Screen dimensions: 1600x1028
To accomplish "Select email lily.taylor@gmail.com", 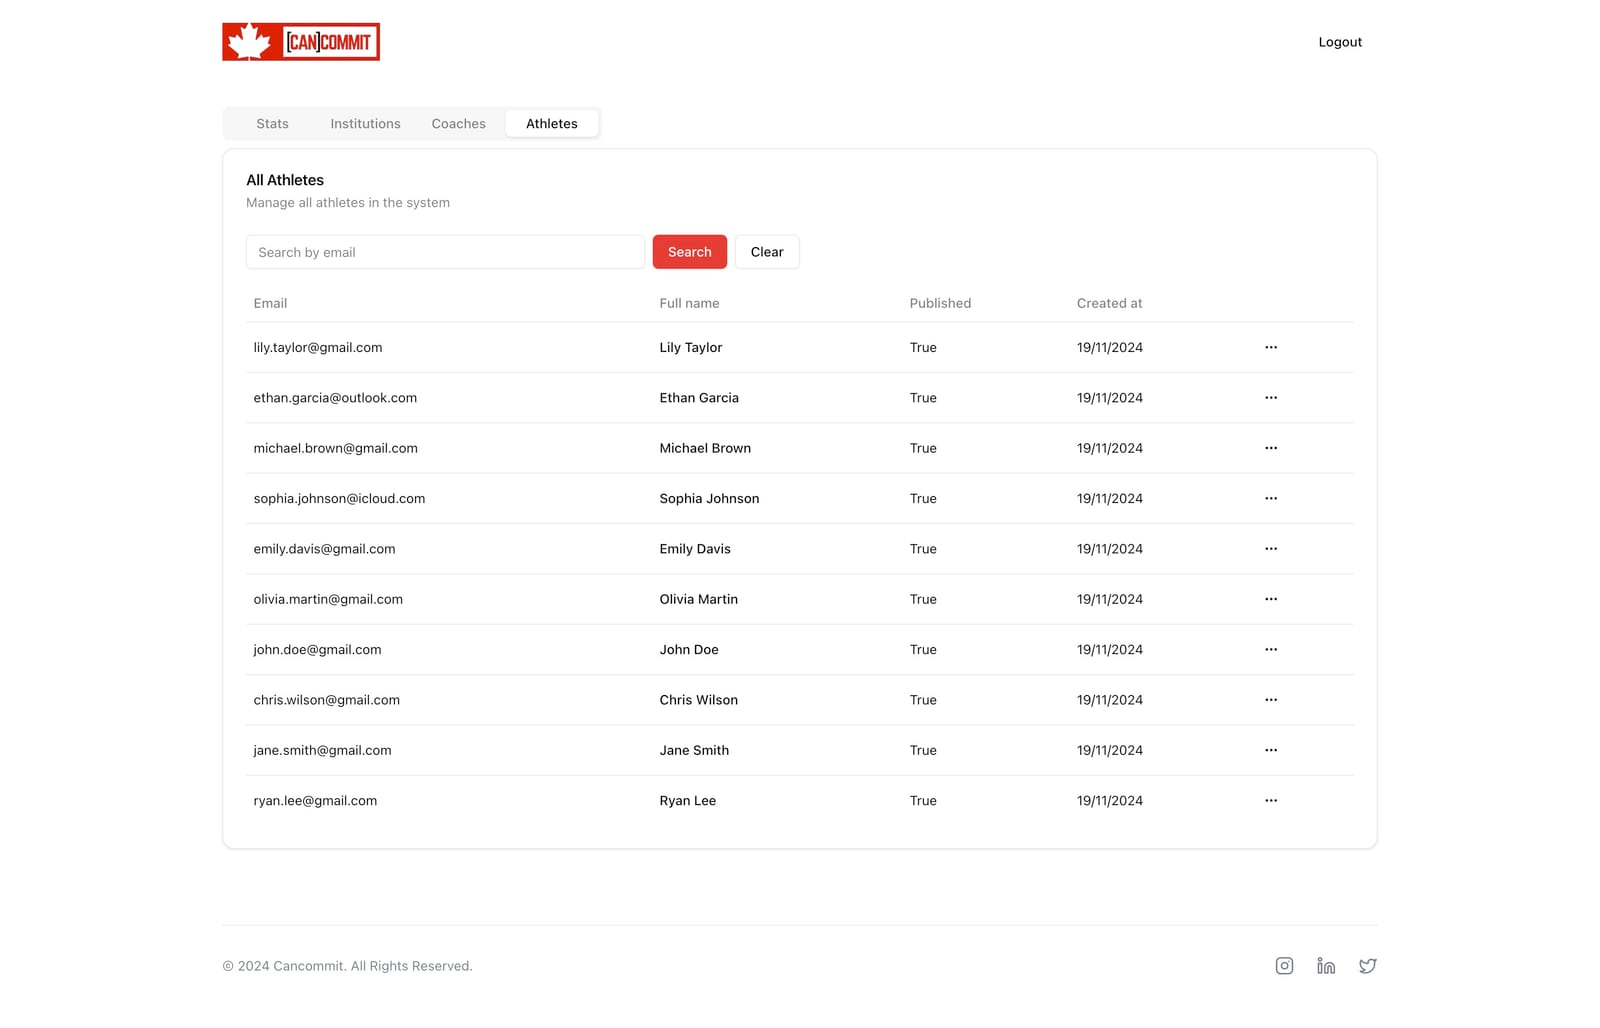I will click(x=318, y=347).
